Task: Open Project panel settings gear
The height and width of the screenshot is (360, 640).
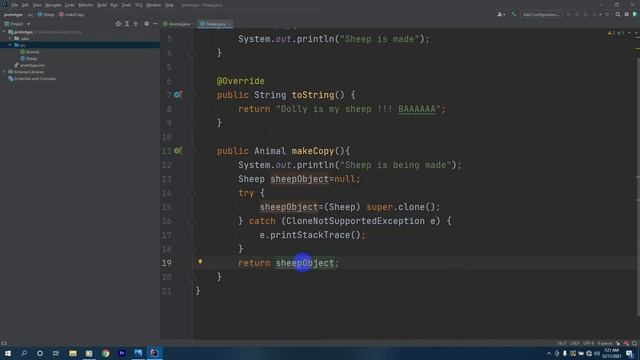Action: click(x=147, y=24)
